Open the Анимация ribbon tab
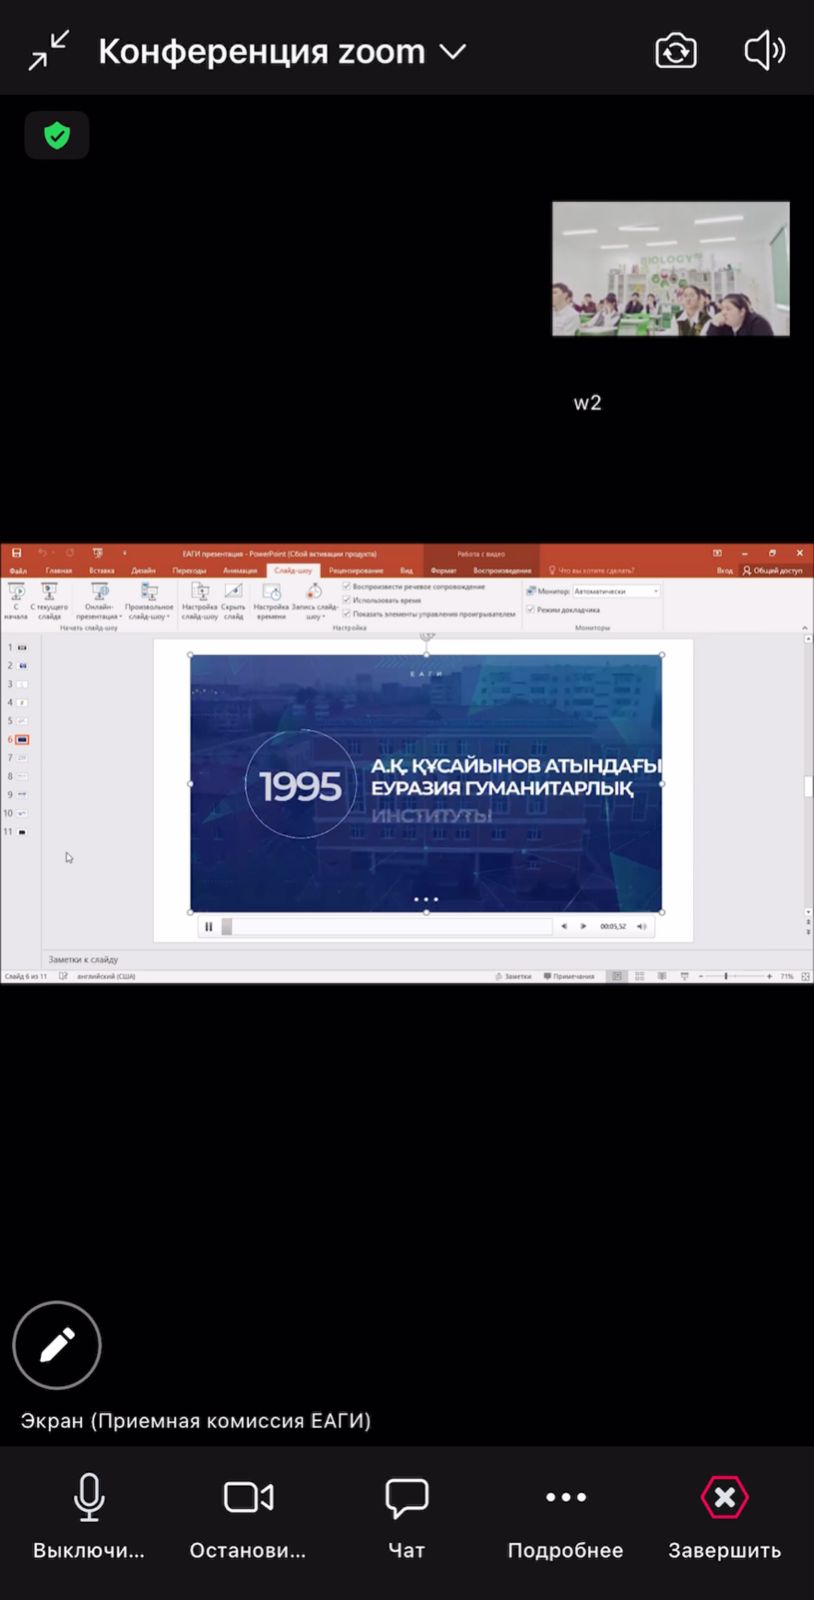 (x=240, y=570)
